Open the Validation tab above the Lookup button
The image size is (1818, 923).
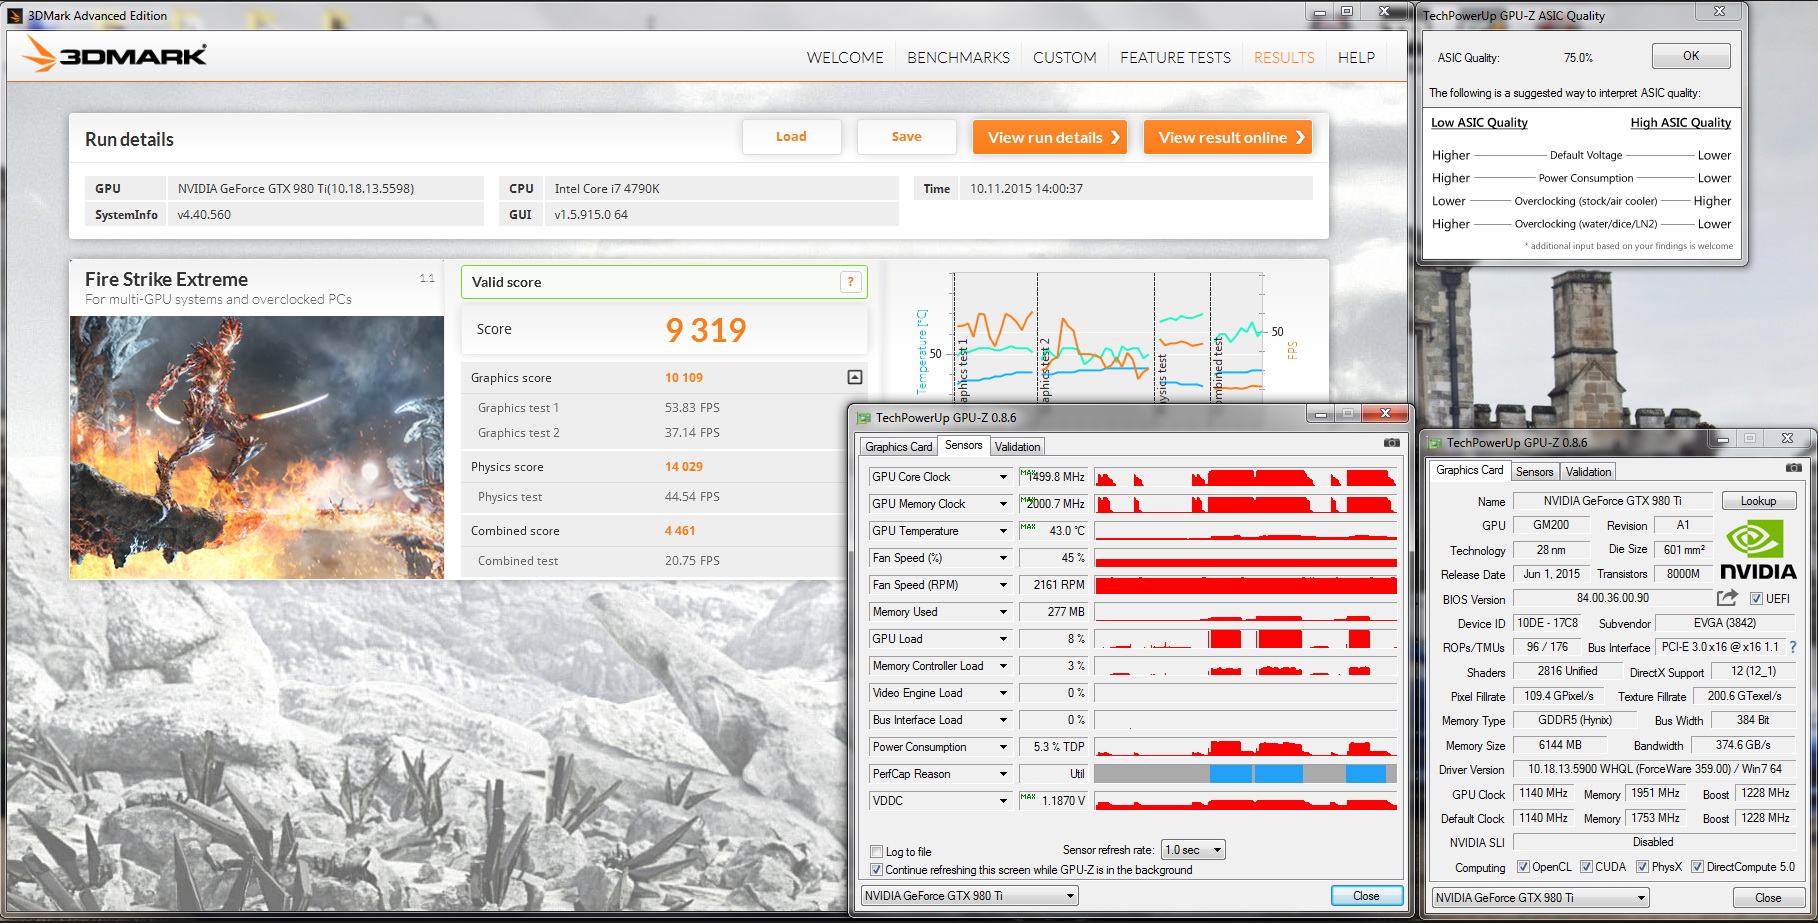1588,472
